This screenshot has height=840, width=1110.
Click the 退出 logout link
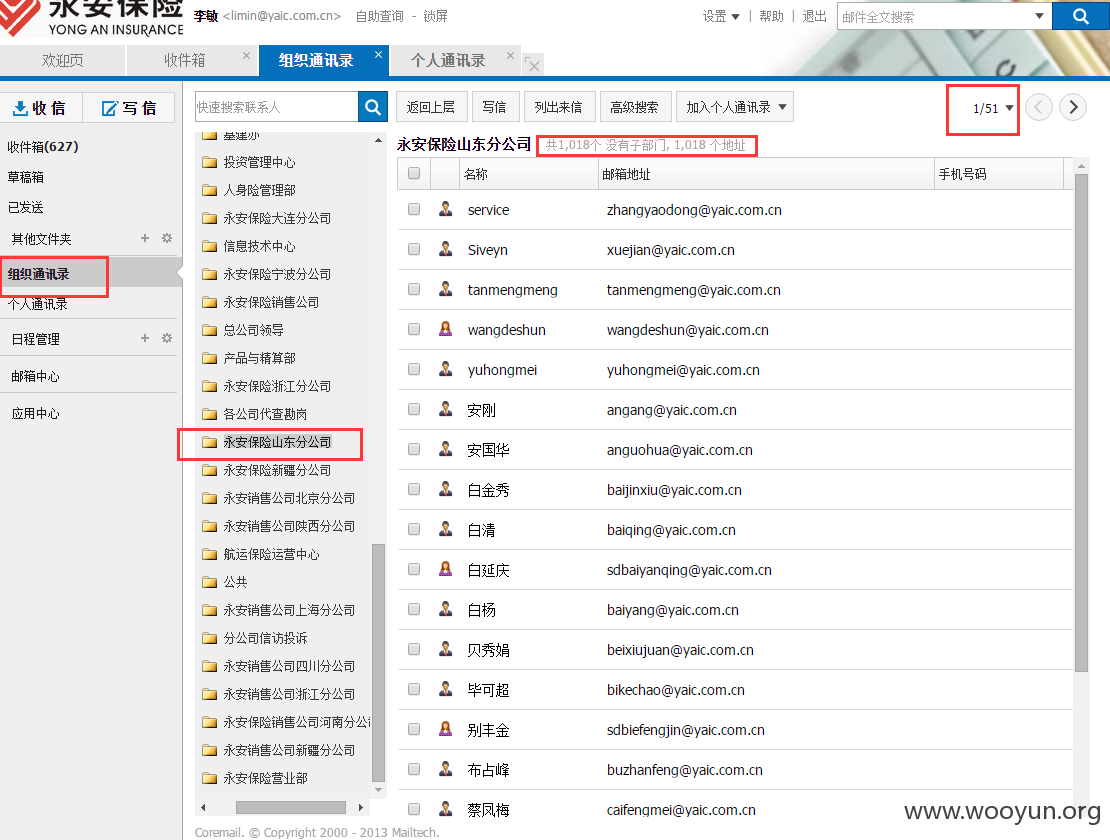point(814,16)
